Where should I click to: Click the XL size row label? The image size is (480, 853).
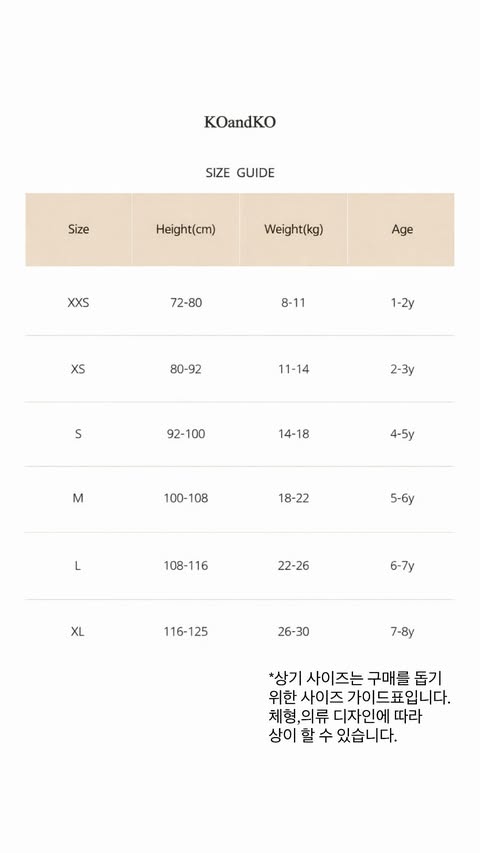tap(78, 632)
